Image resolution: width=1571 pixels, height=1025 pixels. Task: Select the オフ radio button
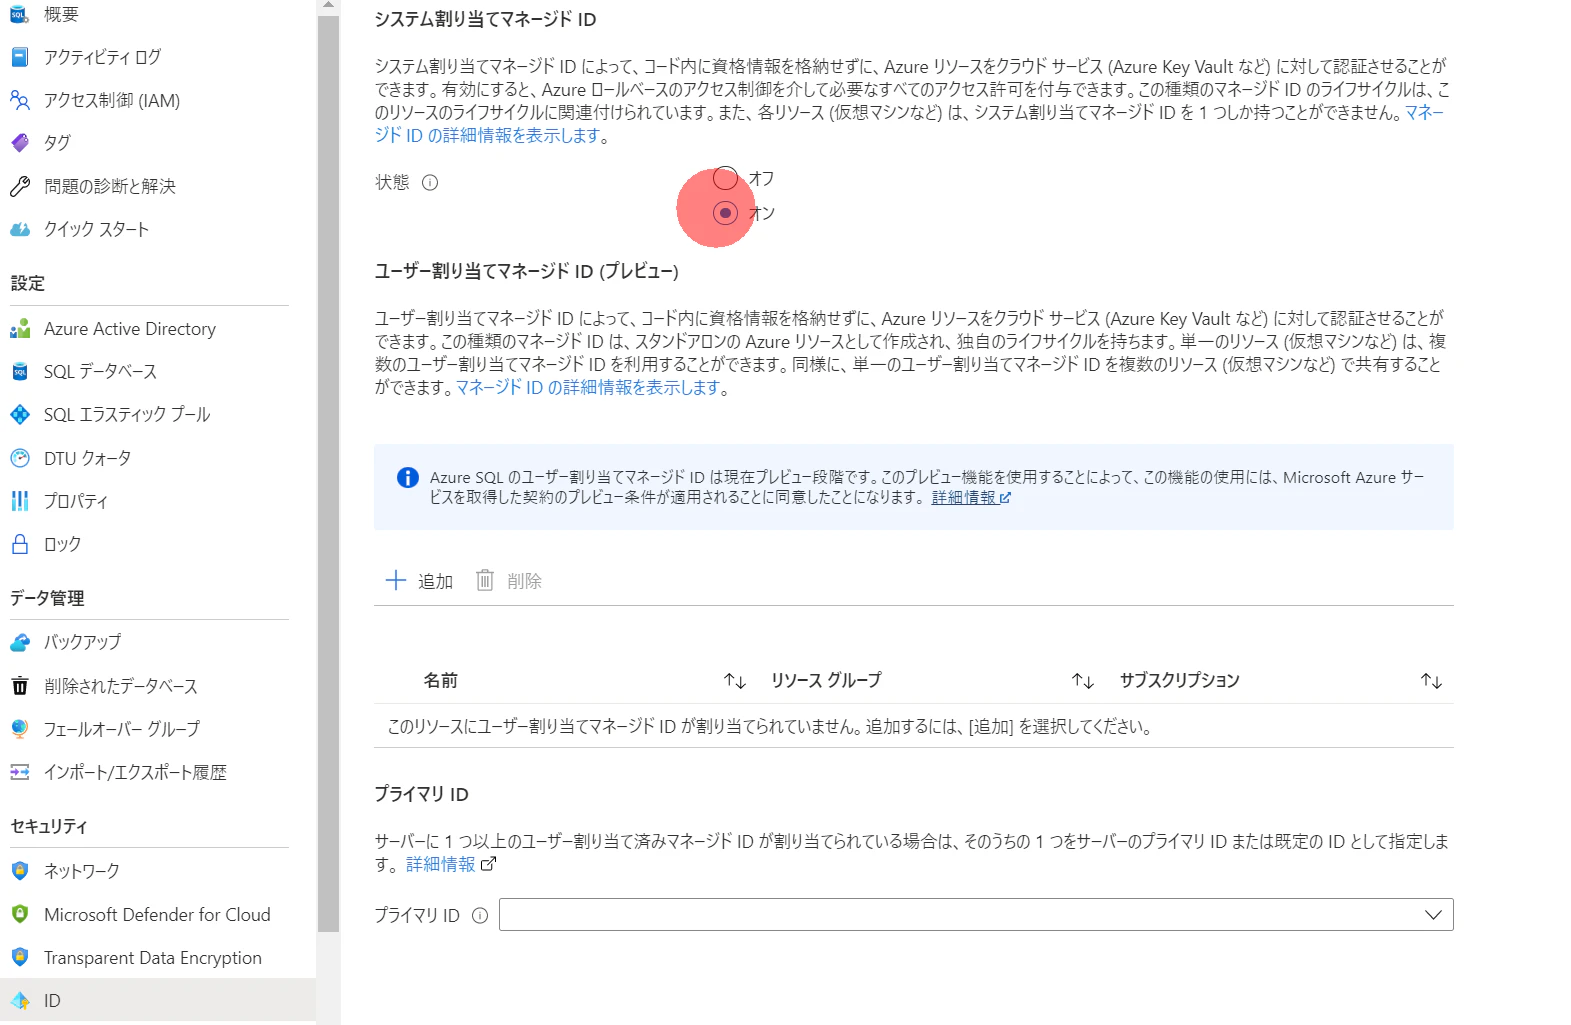[725, 178]
